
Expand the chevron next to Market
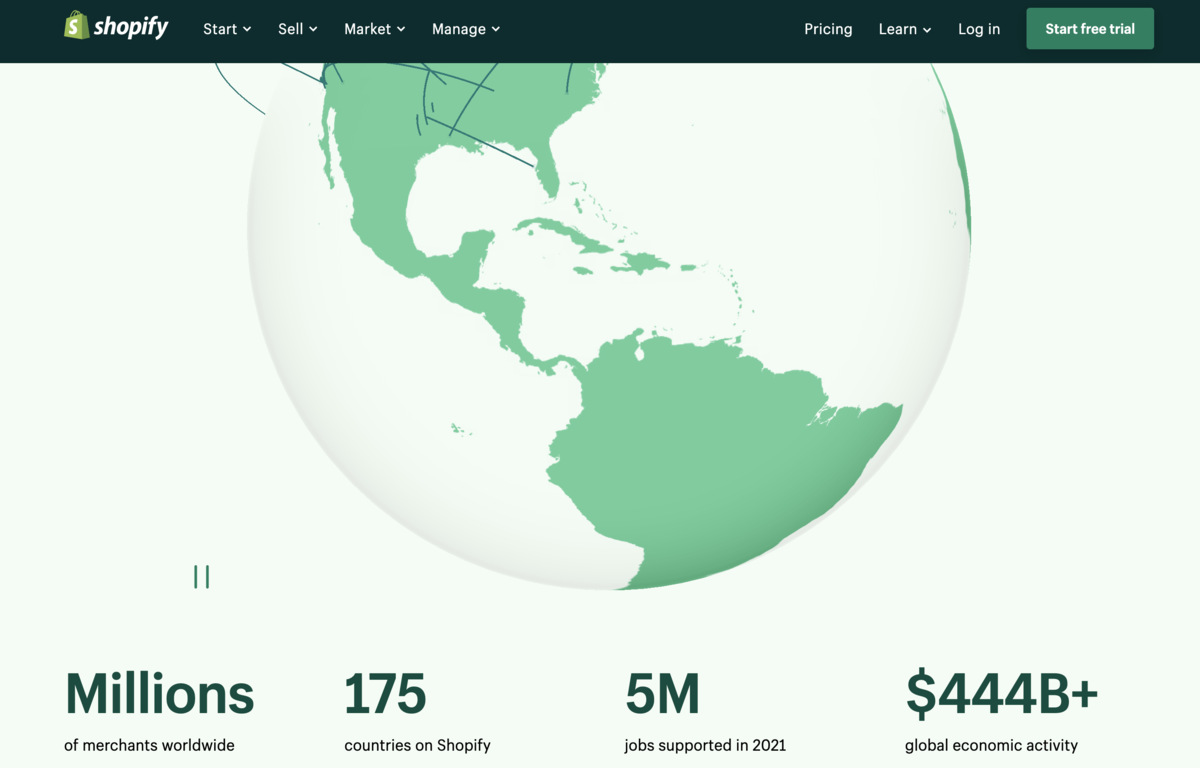[x=401, y=30]
